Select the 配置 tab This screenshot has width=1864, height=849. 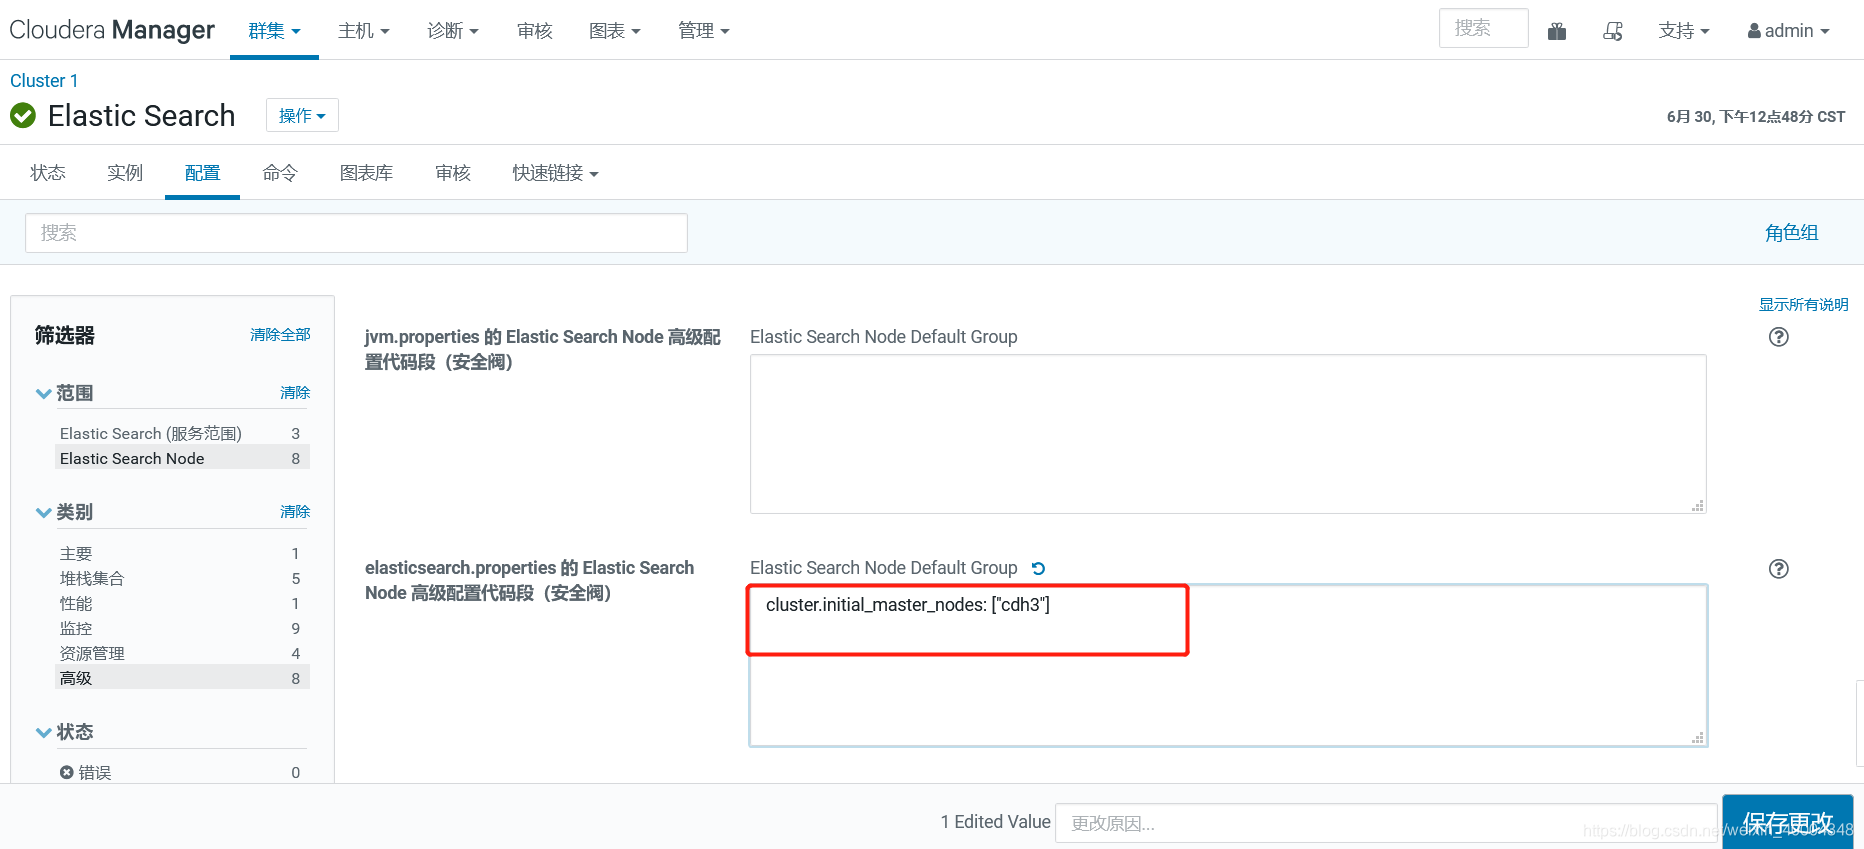click(x=202, y=173)
